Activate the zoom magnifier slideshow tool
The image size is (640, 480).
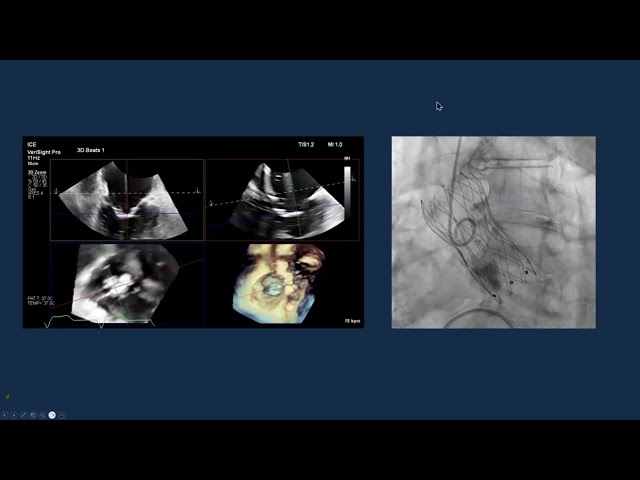(x=42, y=415)
